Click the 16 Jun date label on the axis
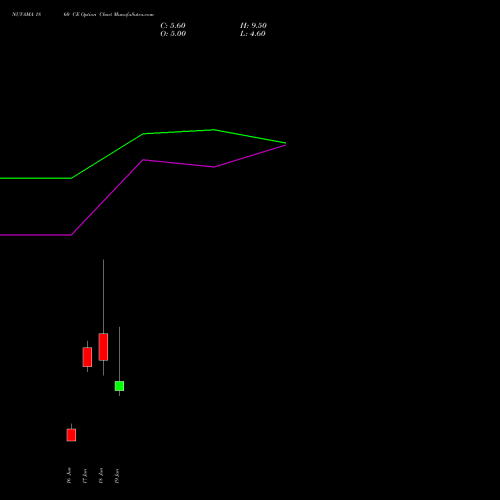 pos(69,476)
